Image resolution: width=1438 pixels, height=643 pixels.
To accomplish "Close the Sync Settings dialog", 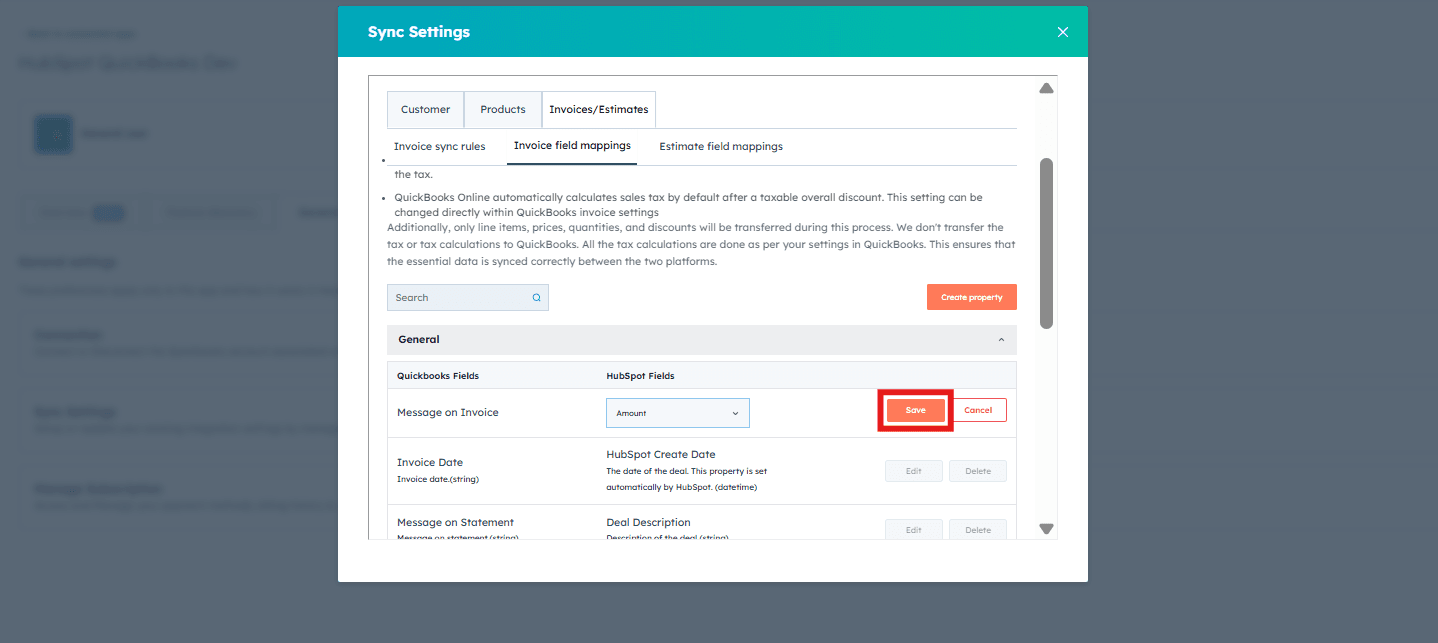I will (1062, 32).
